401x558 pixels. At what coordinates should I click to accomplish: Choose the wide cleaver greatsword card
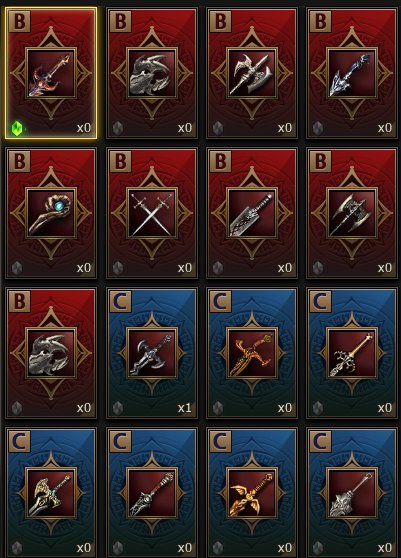(252, 214)
